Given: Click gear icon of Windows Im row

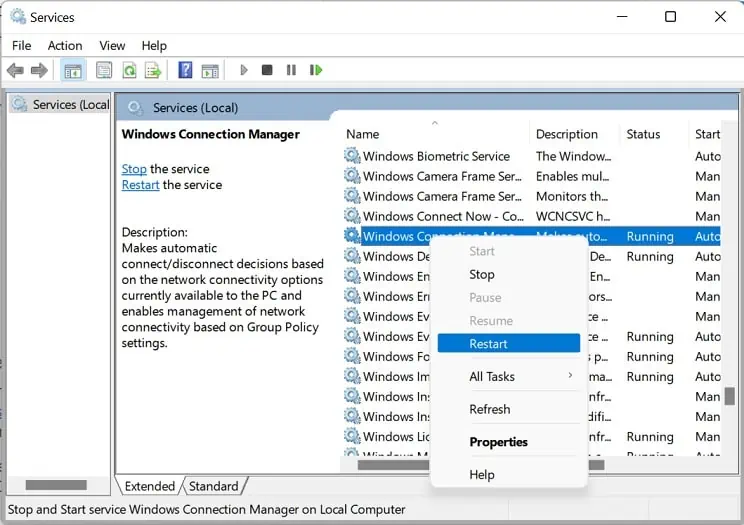Looking at the screenshot, I should [352, 376].
